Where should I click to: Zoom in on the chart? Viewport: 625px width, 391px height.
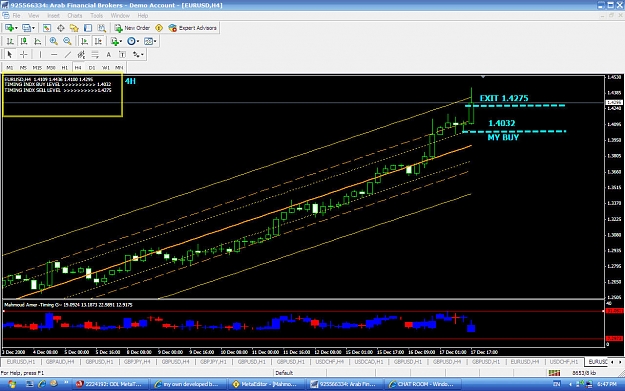(53, 41)
